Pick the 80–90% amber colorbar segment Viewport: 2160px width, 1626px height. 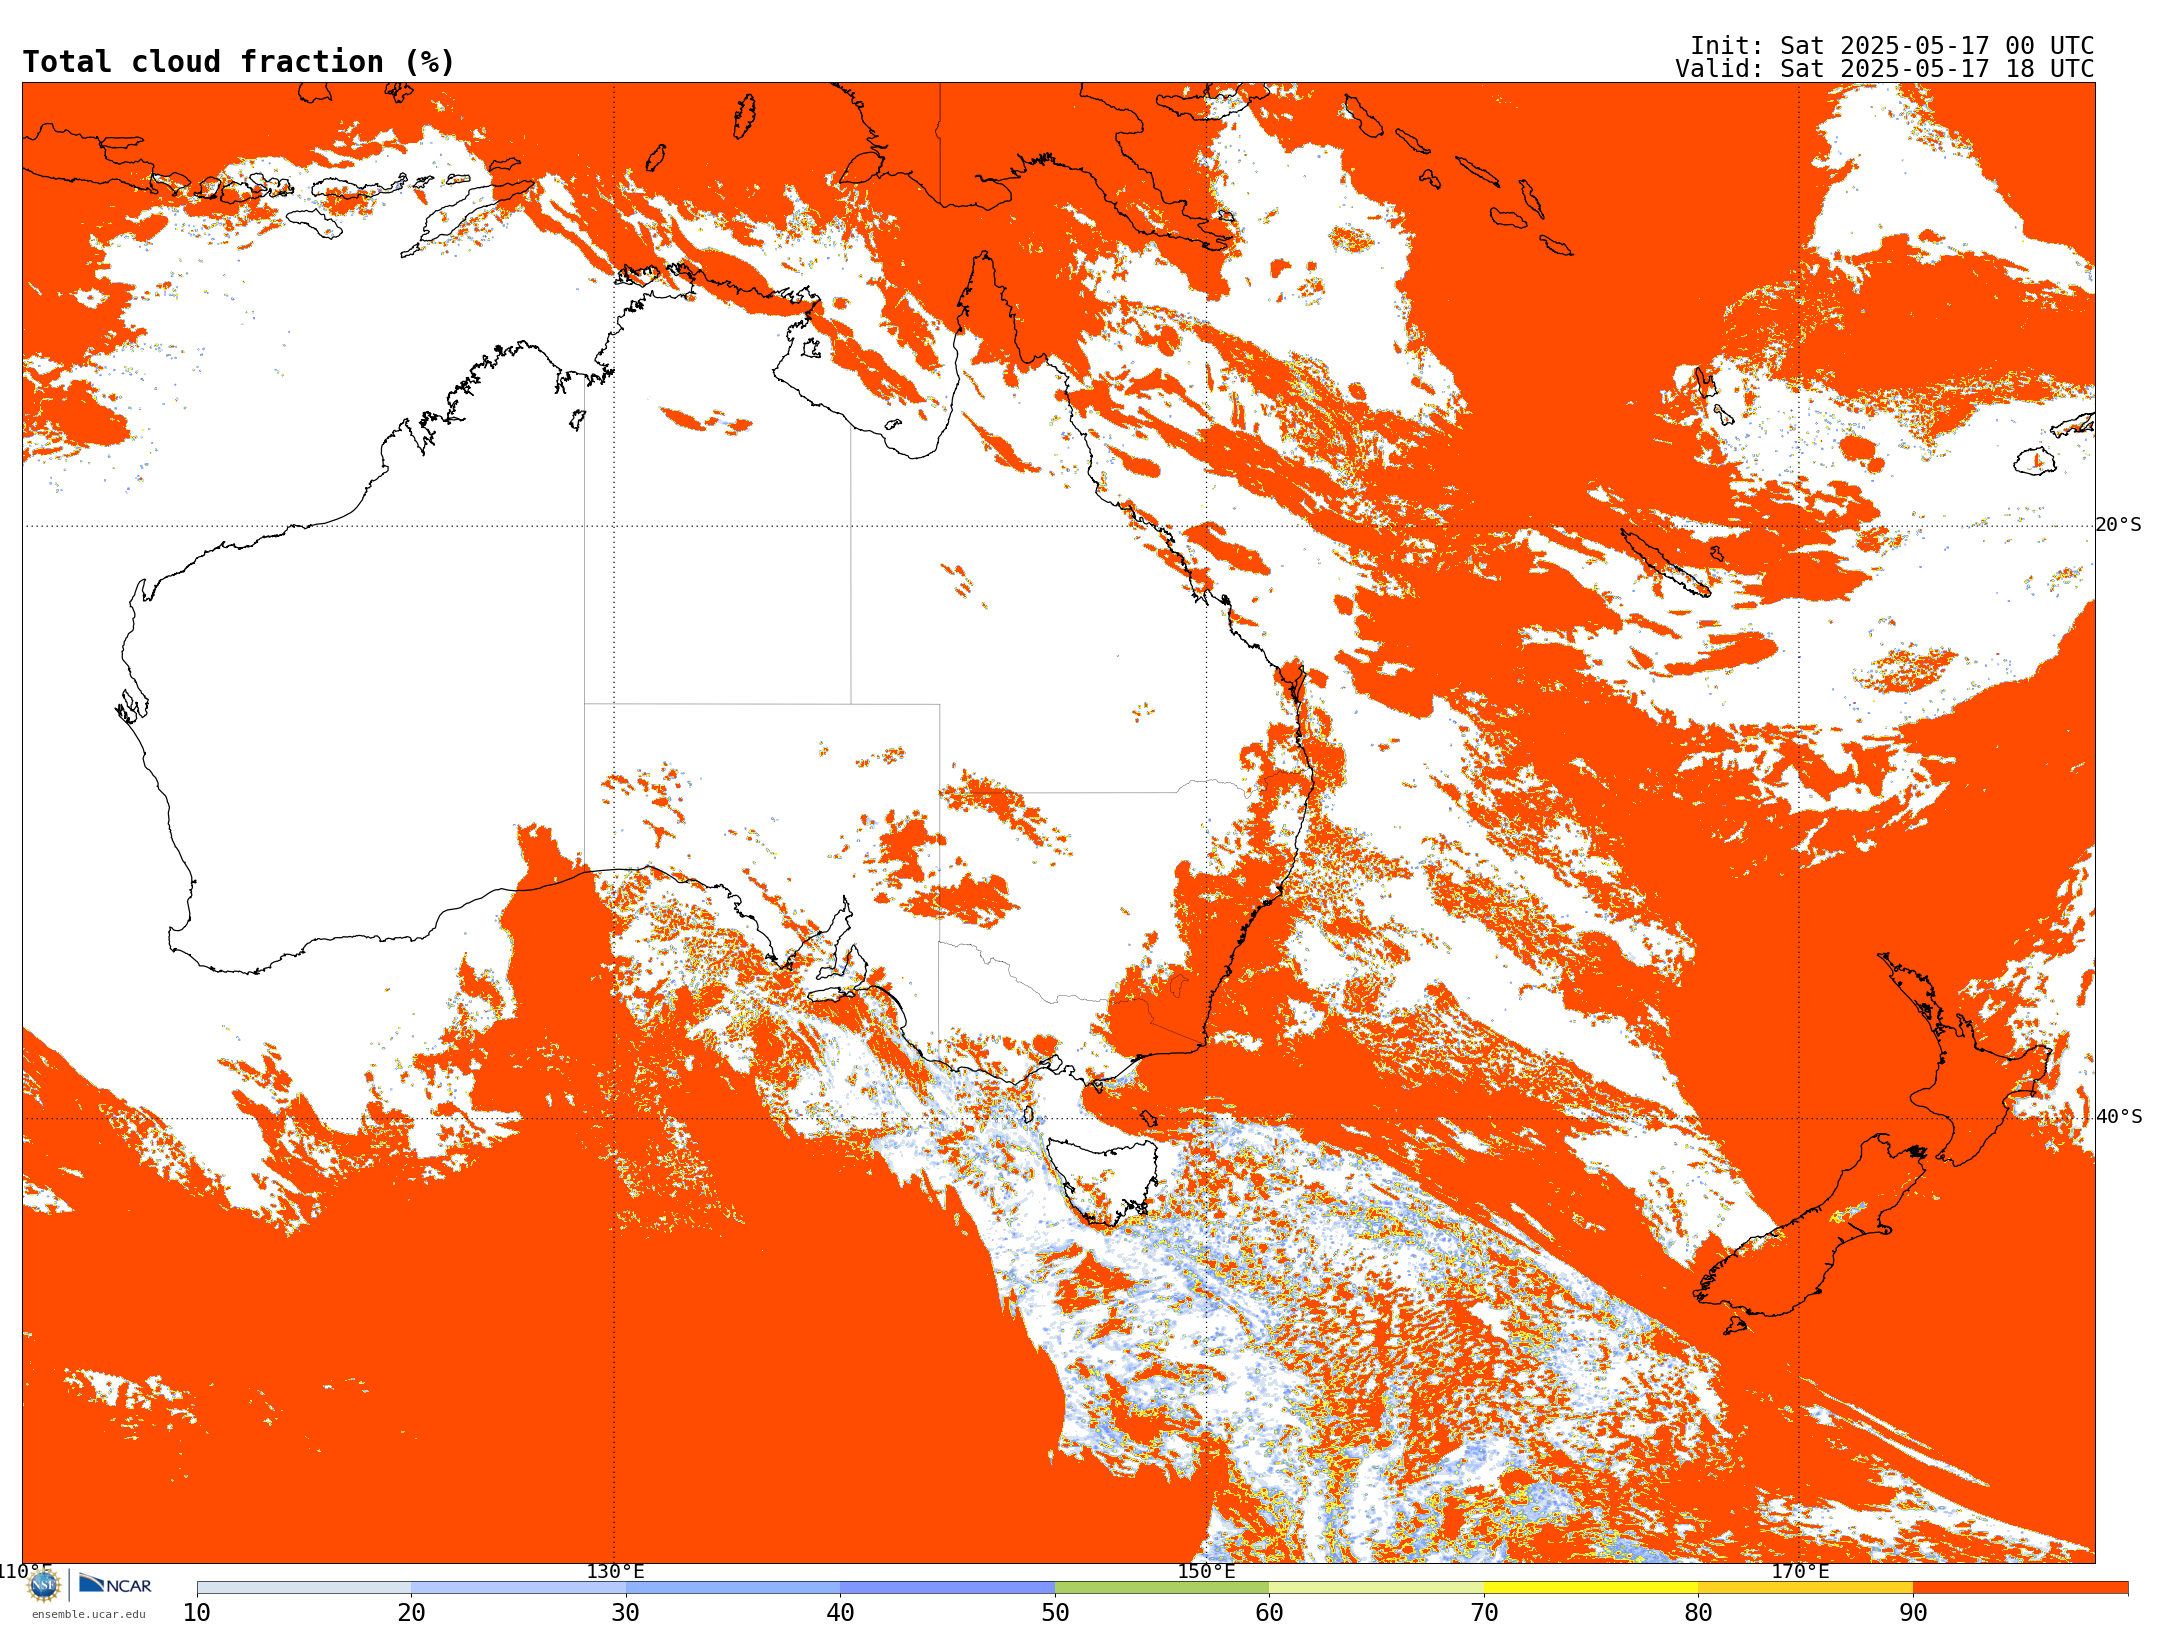(x=1805, y=1588)
